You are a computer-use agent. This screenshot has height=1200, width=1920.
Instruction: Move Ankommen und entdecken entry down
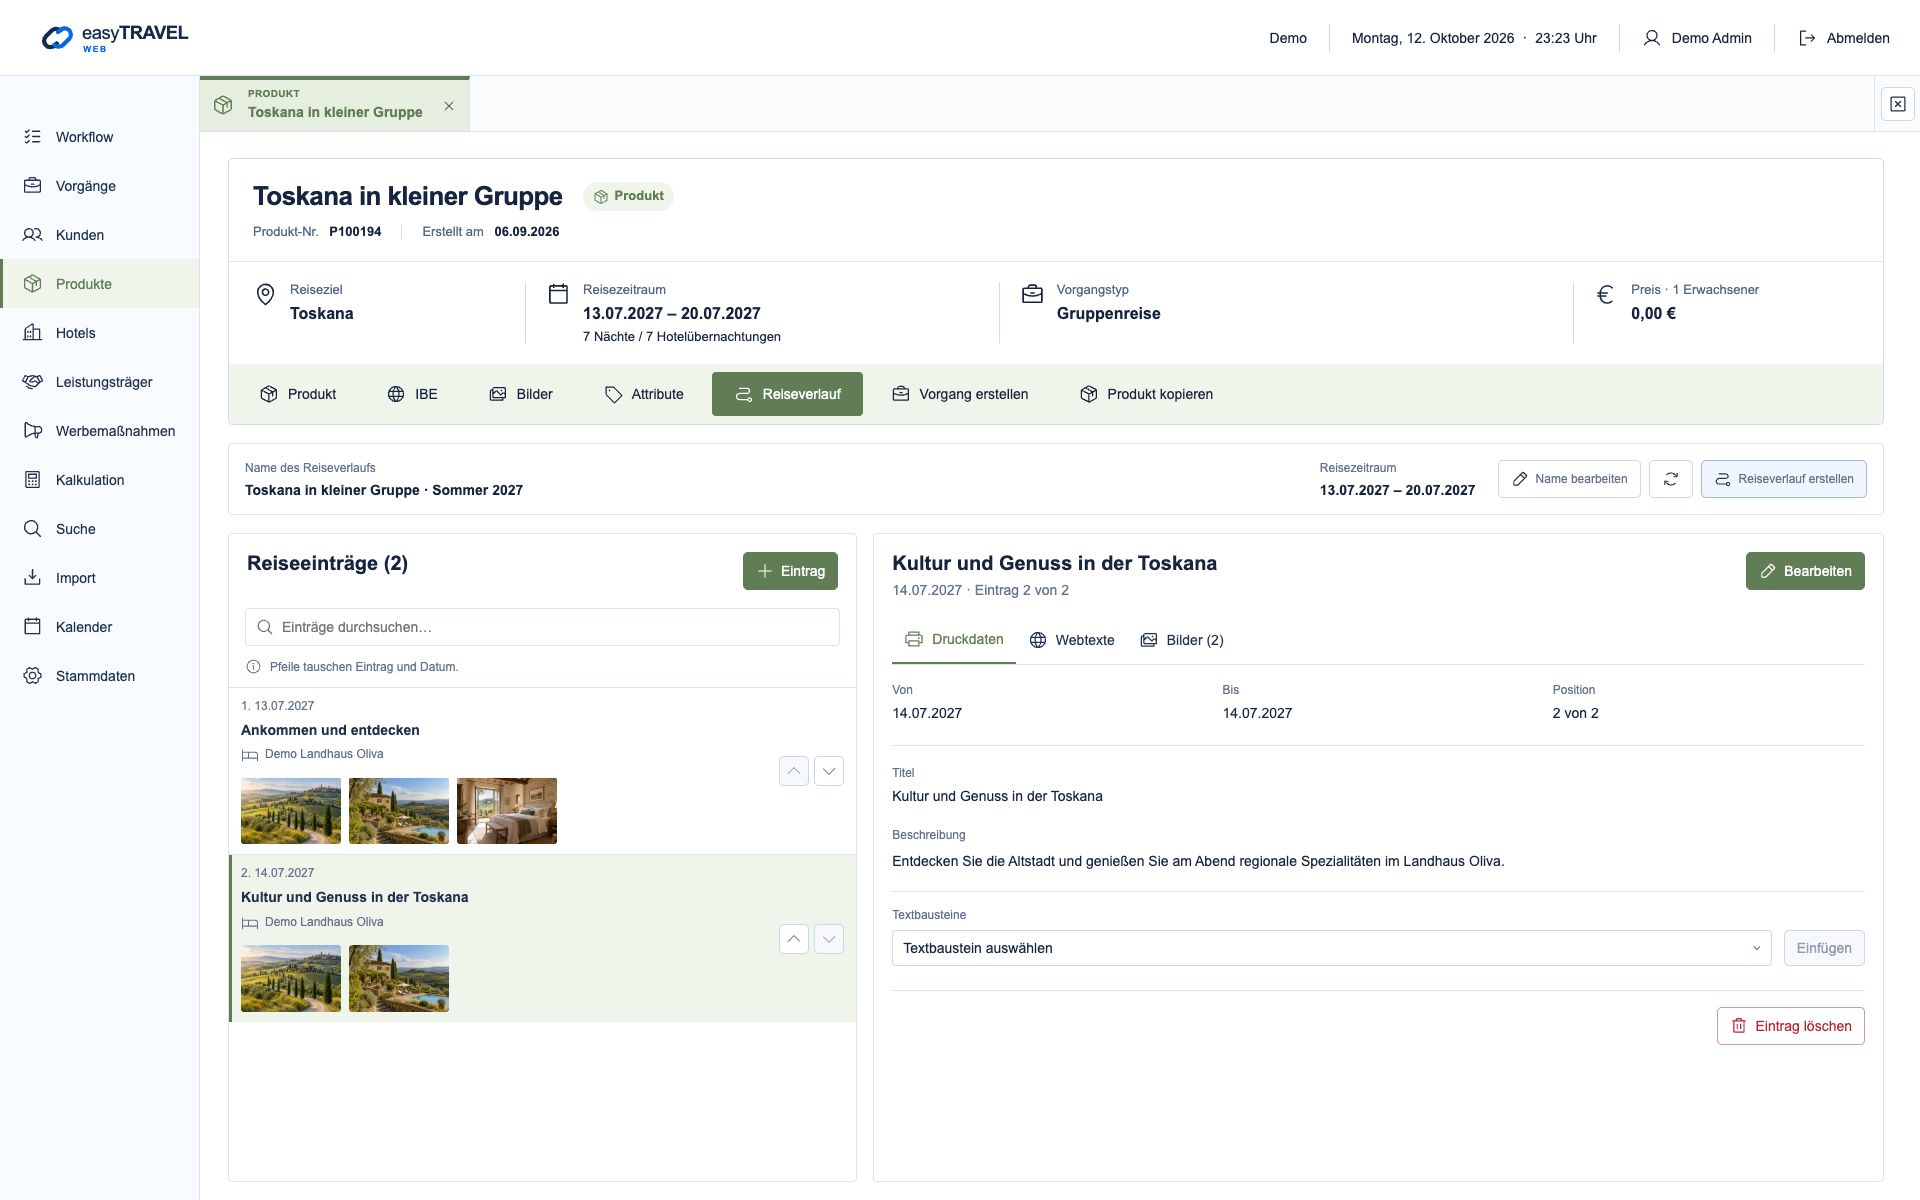(829, 771)
